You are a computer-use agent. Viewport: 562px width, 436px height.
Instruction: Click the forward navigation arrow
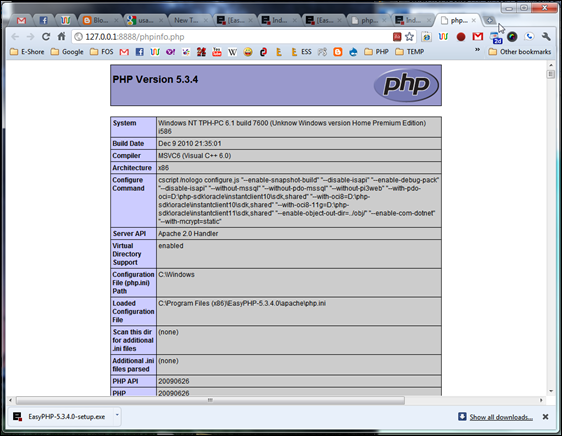30,37
